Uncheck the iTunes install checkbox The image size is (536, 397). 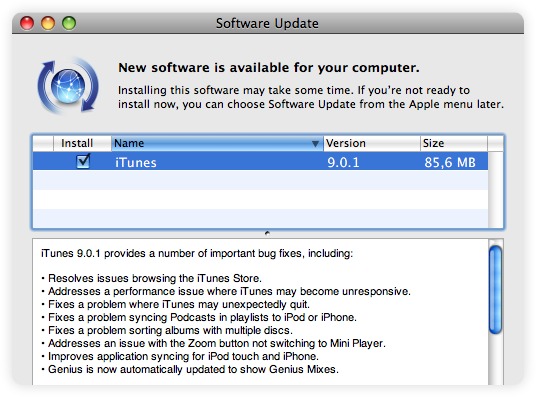83,161
